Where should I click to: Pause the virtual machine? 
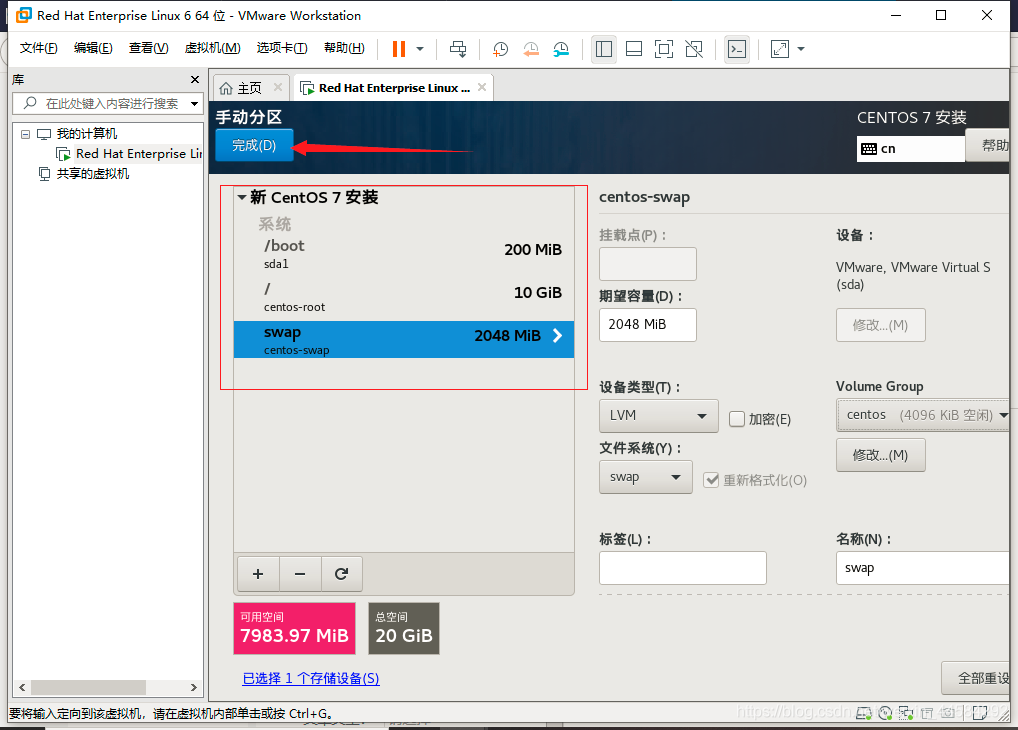[x=399, y=49]
